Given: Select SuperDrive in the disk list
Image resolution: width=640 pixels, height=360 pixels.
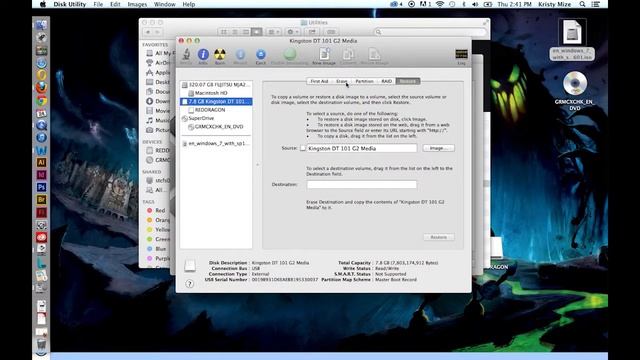Looking at the screenshot, I should (216, 118).
